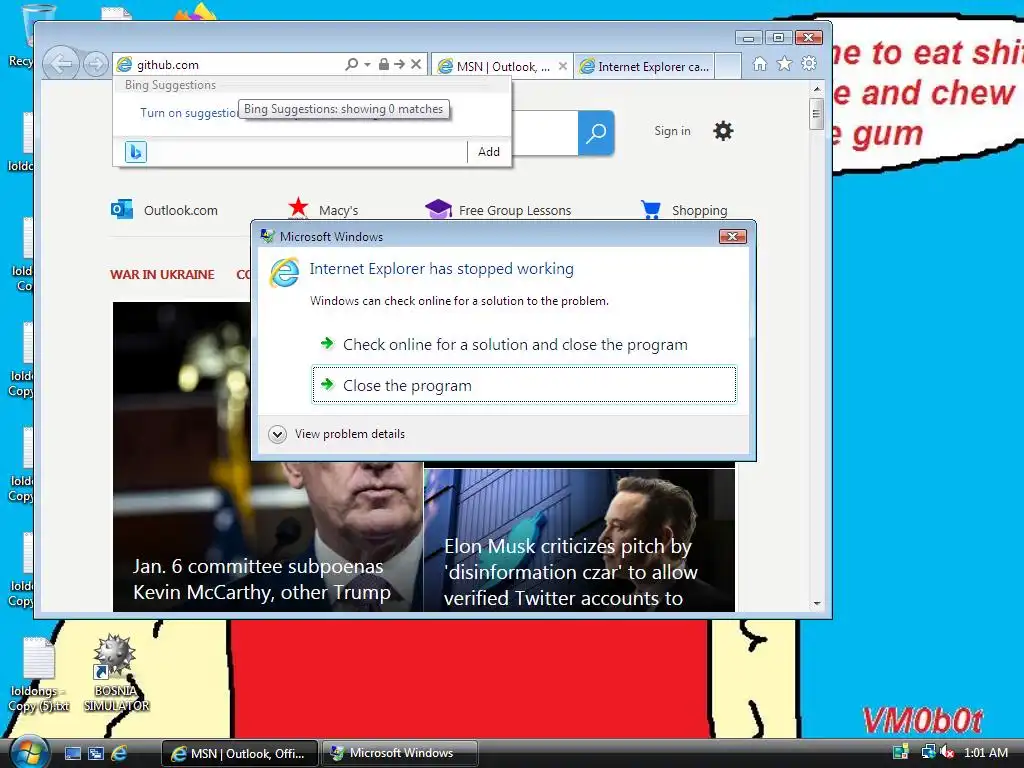The image size is (1024, 768).
Task: Click Turn on suggestions link
Action: point(189,112)
